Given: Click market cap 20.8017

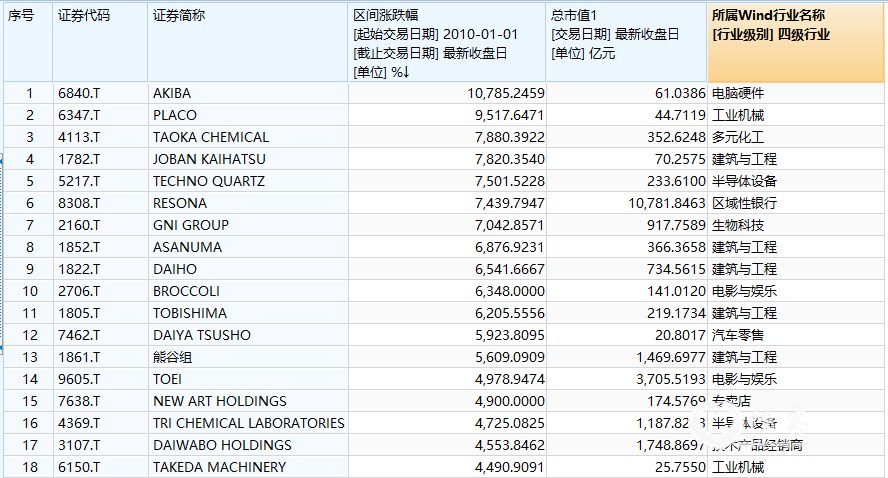Looking at the screenshot, I should tap(680, 336).
